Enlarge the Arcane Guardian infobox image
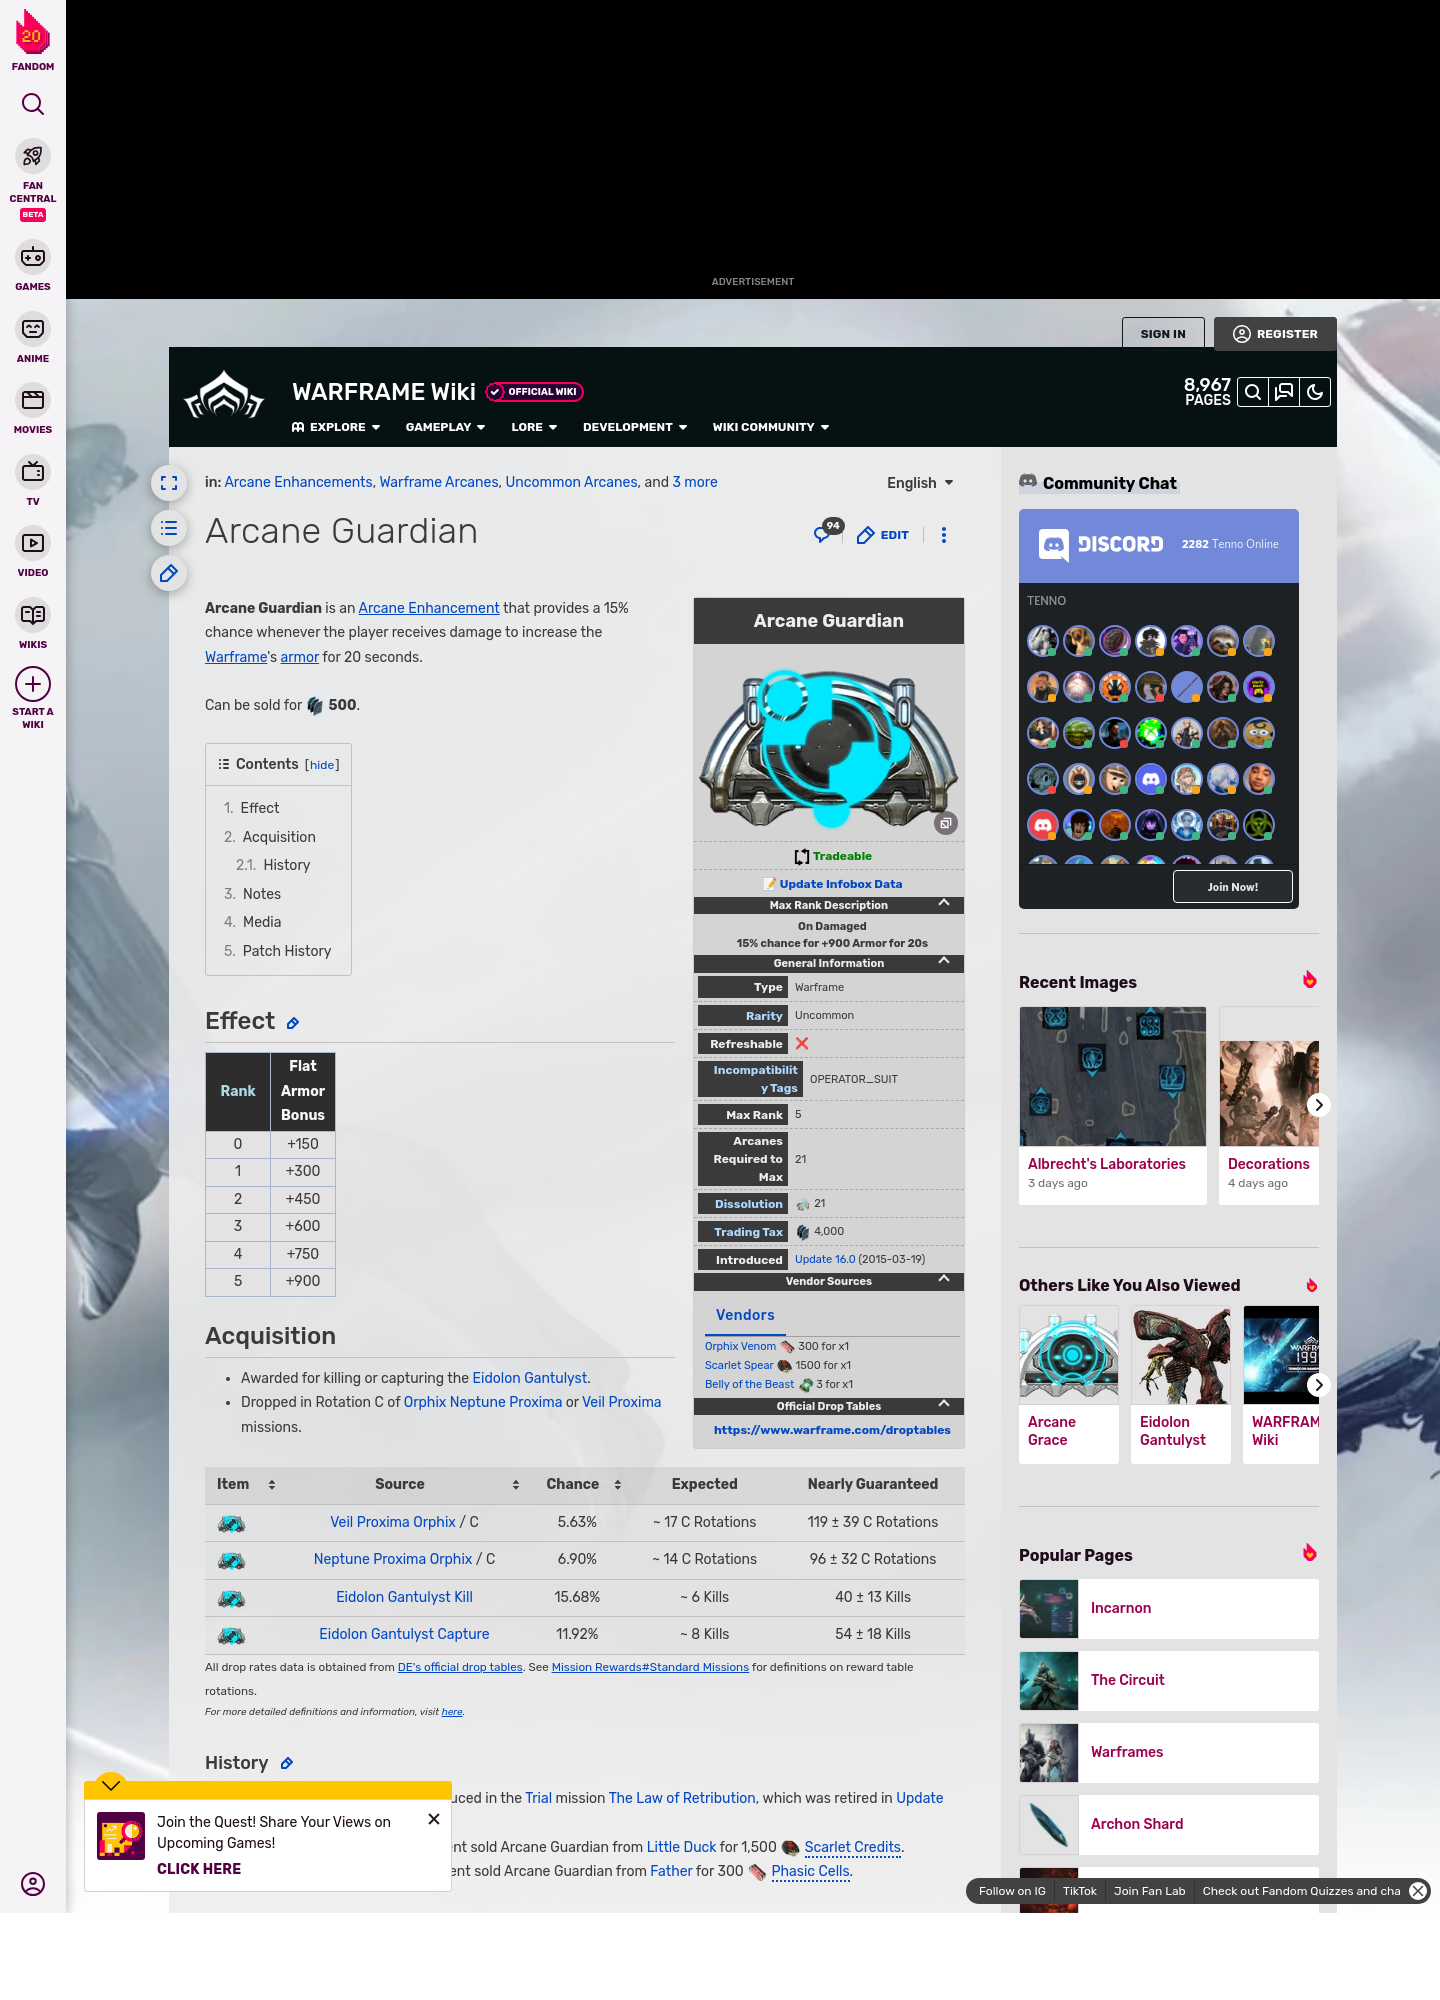Screen dimensions: 1440x2000 coord(945,823)
